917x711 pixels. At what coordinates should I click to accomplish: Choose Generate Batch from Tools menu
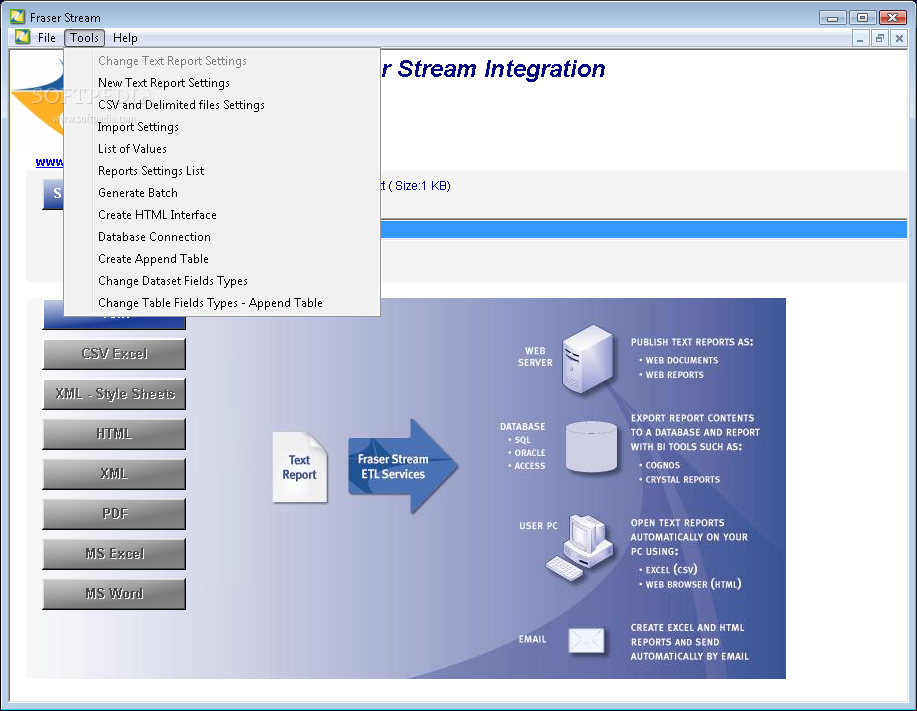point(138,193)
